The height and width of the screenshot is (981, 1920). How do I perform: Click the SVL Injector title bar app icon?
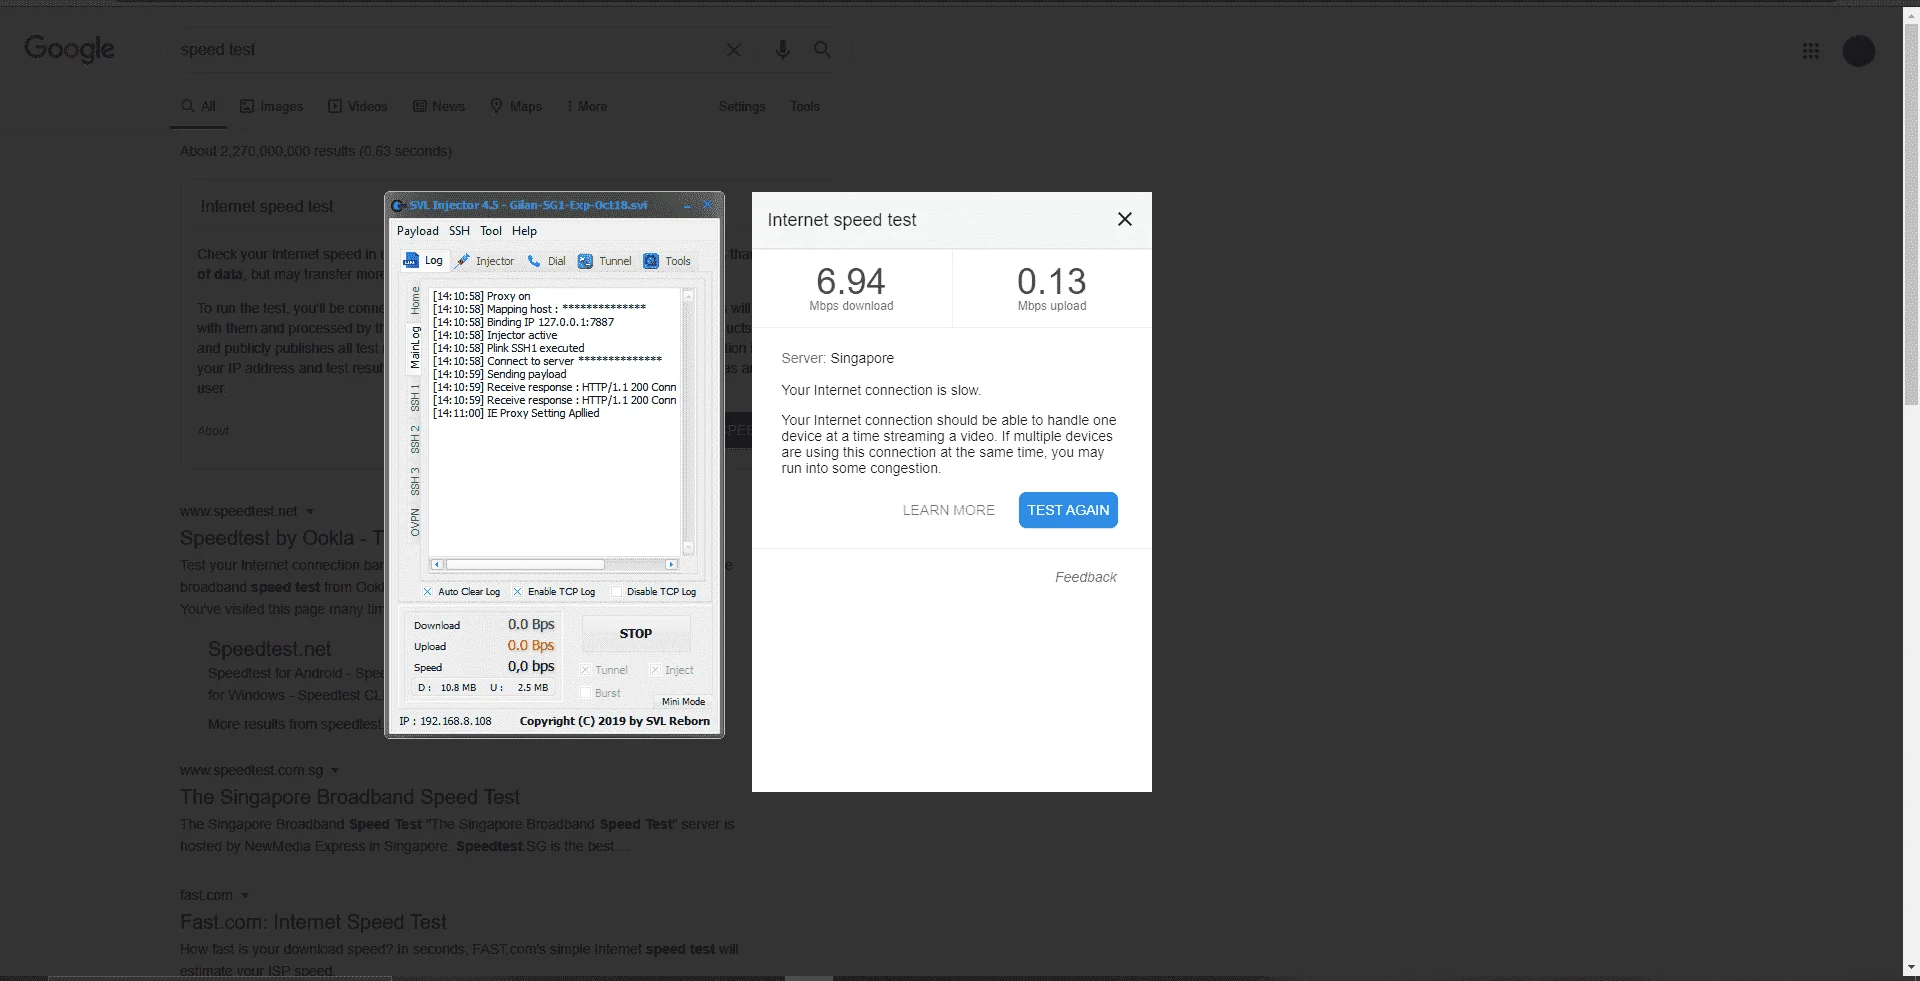(398, 205)
